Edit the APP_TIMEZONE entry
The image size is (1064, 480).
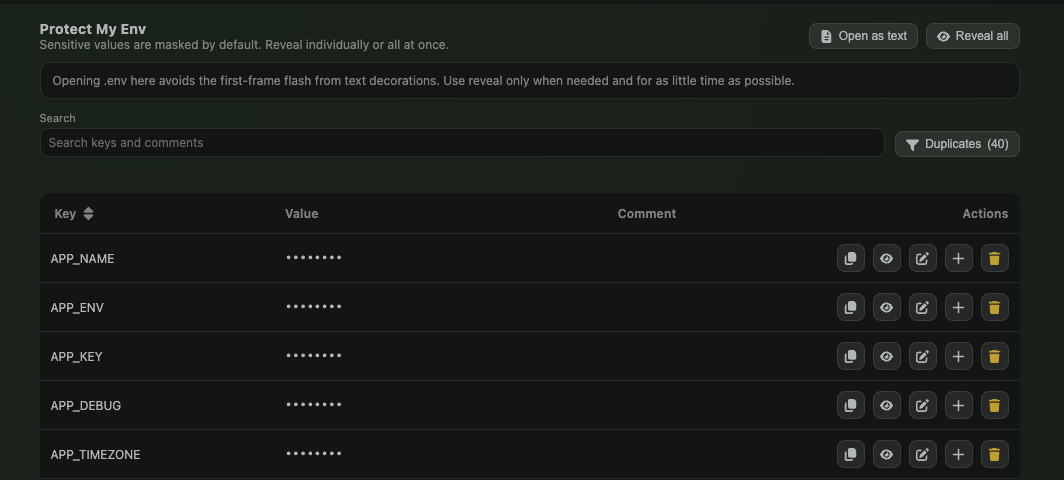tap(922, 454)
